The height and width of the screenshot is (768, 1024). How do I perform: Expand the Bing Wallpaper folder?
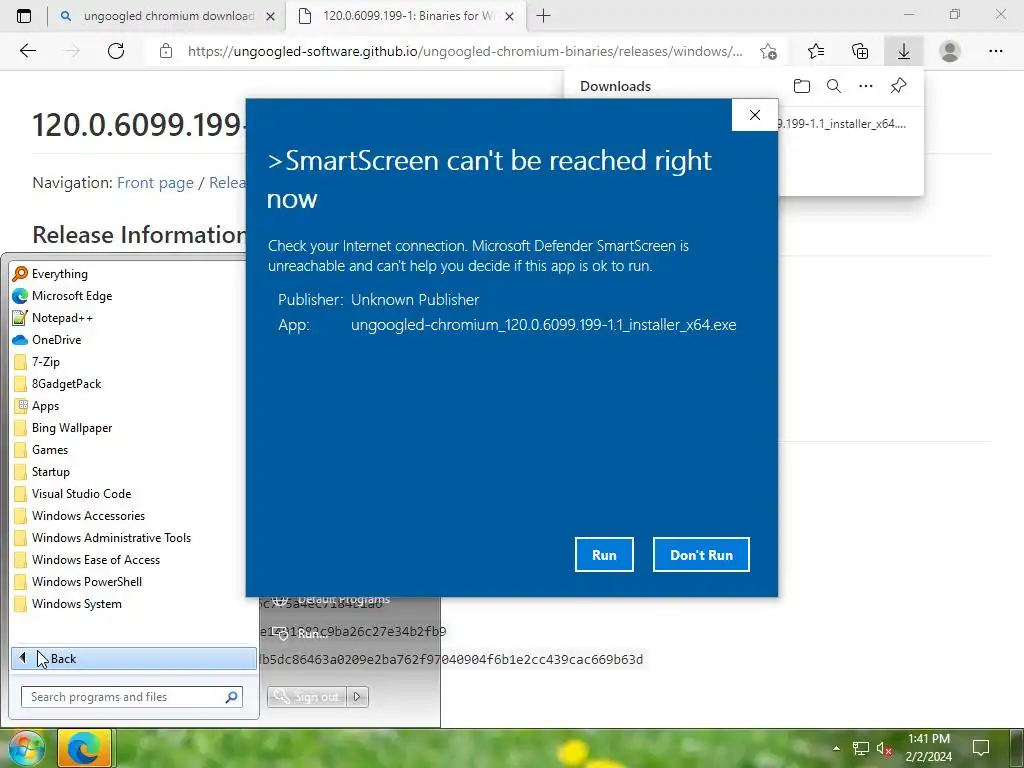tap(133, 428)
